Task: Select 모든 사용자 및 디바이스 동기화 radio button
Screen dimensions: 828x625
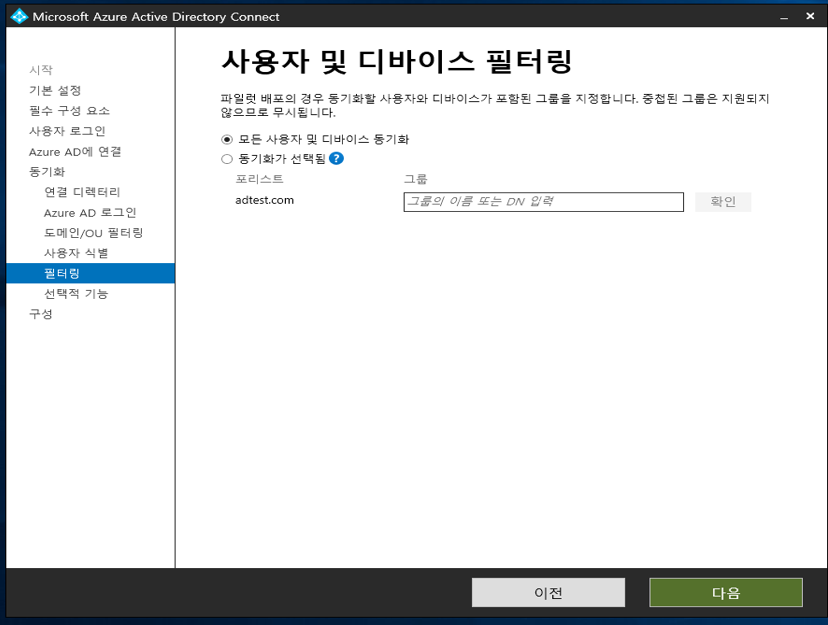Action: [227, 140]
